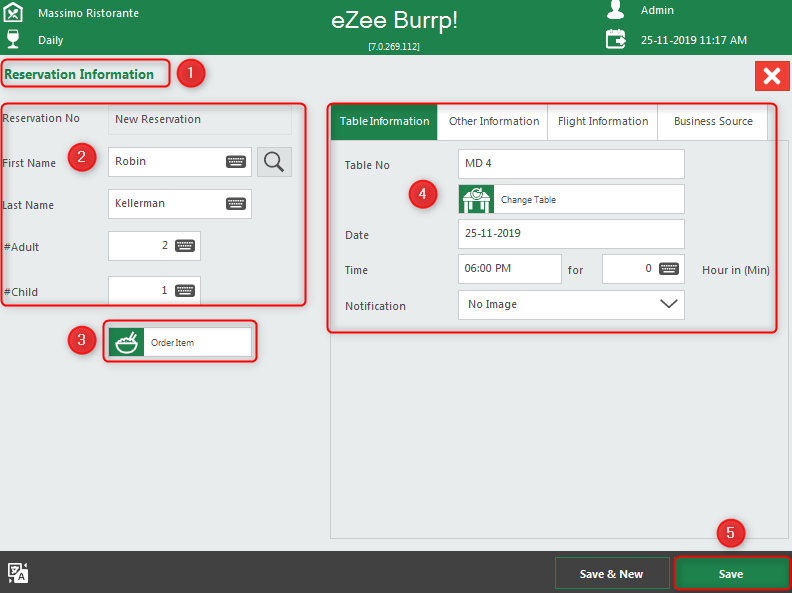Switch to the Table Information tab

point(384,122)
